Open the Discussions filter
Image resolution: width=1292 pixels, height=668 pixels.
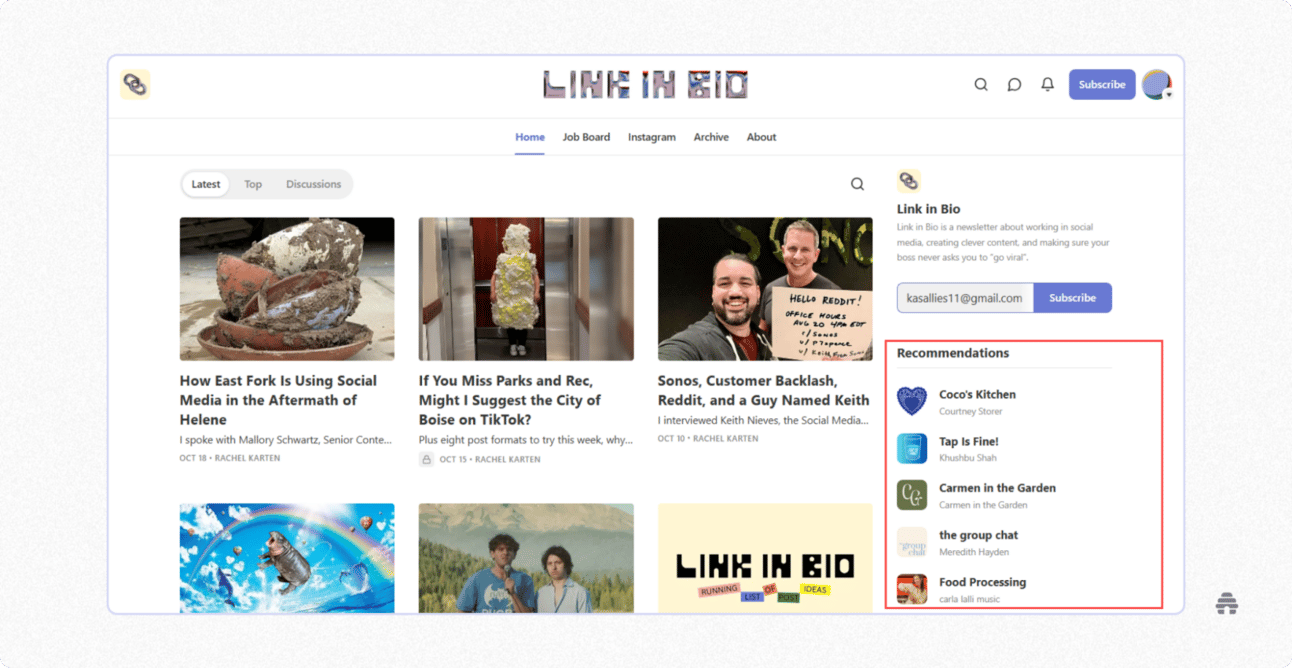314,184
